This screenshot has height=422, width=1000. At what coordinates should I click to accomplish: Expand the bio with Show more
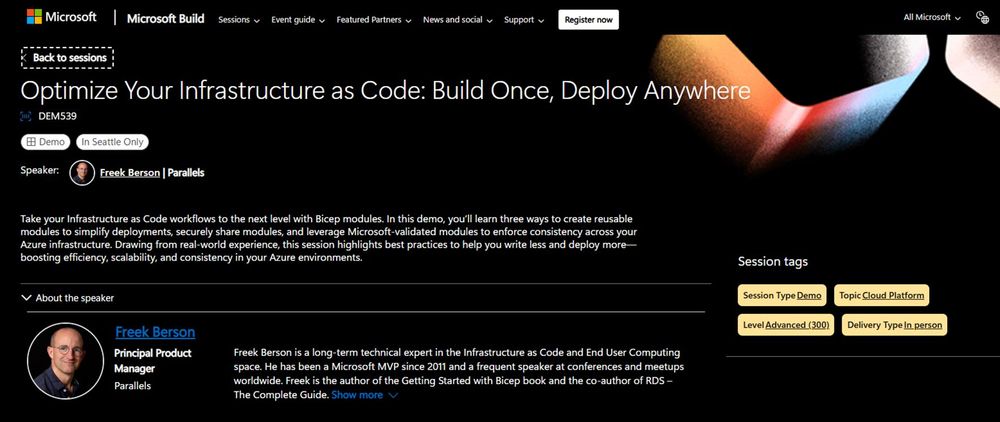365,395
